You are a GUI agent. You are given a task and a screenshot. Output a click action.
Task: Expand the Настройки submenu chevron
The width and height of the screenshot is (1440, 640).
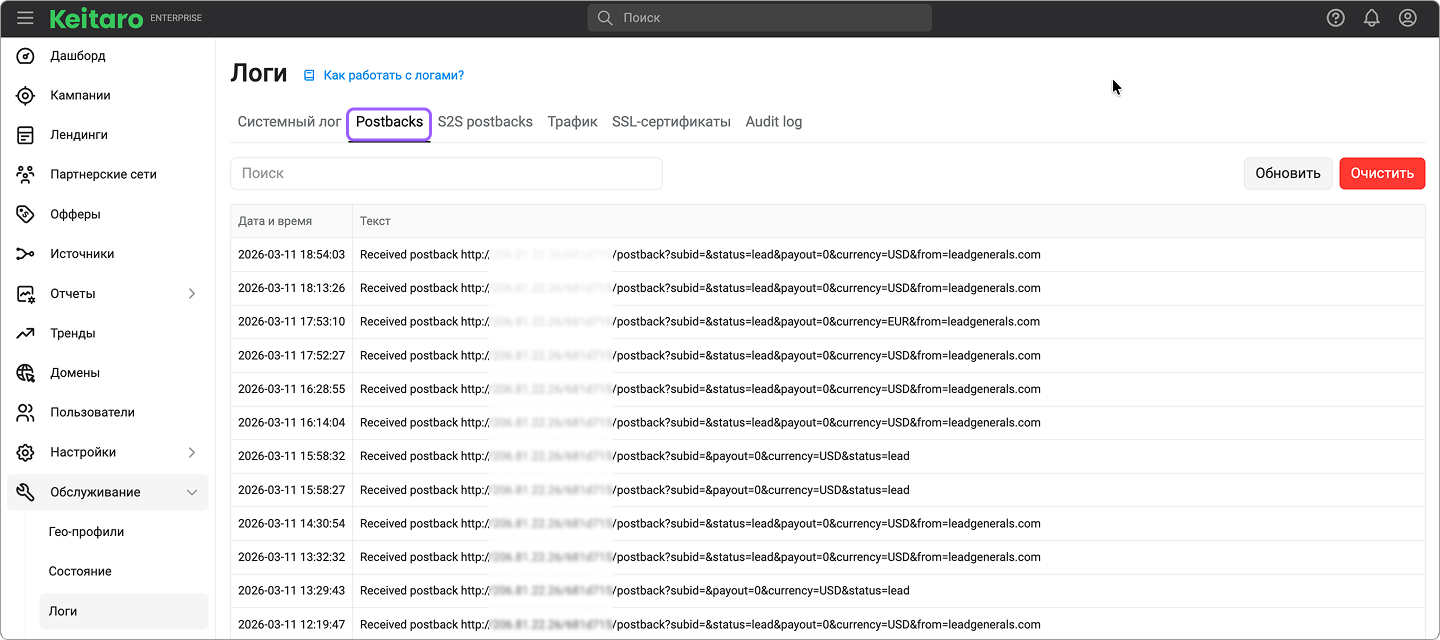pyautogui.click(x=192, y=452)
